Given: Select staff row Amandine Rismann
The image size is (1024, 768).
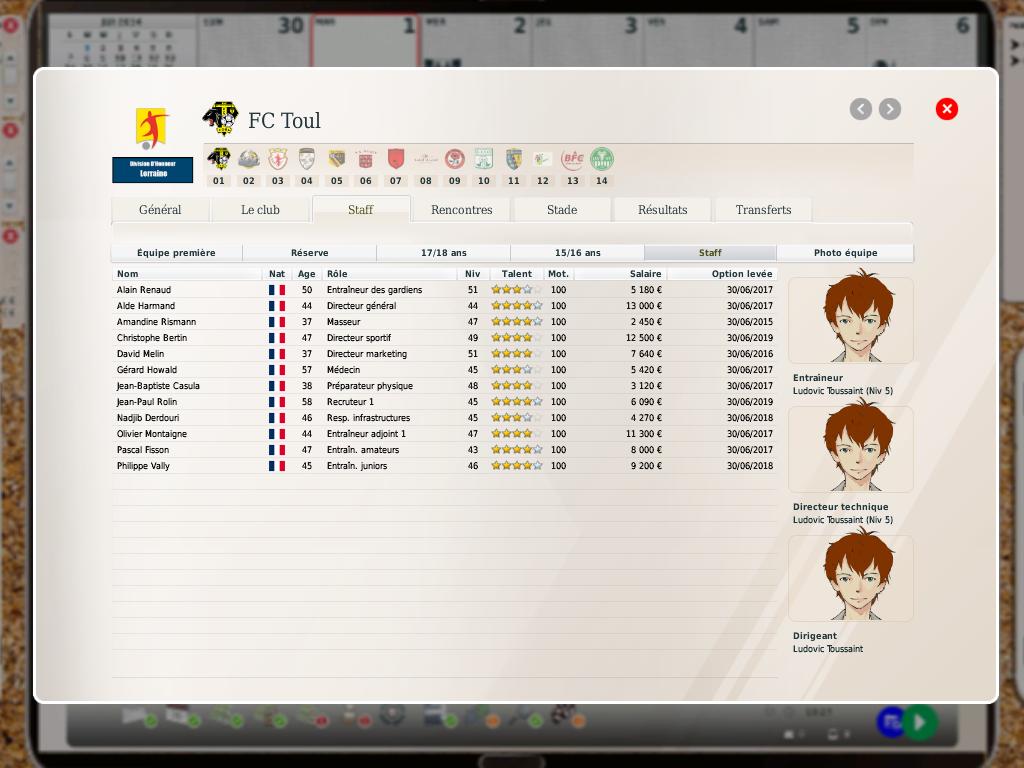Looking at the screenshot, I should (444, 321).
